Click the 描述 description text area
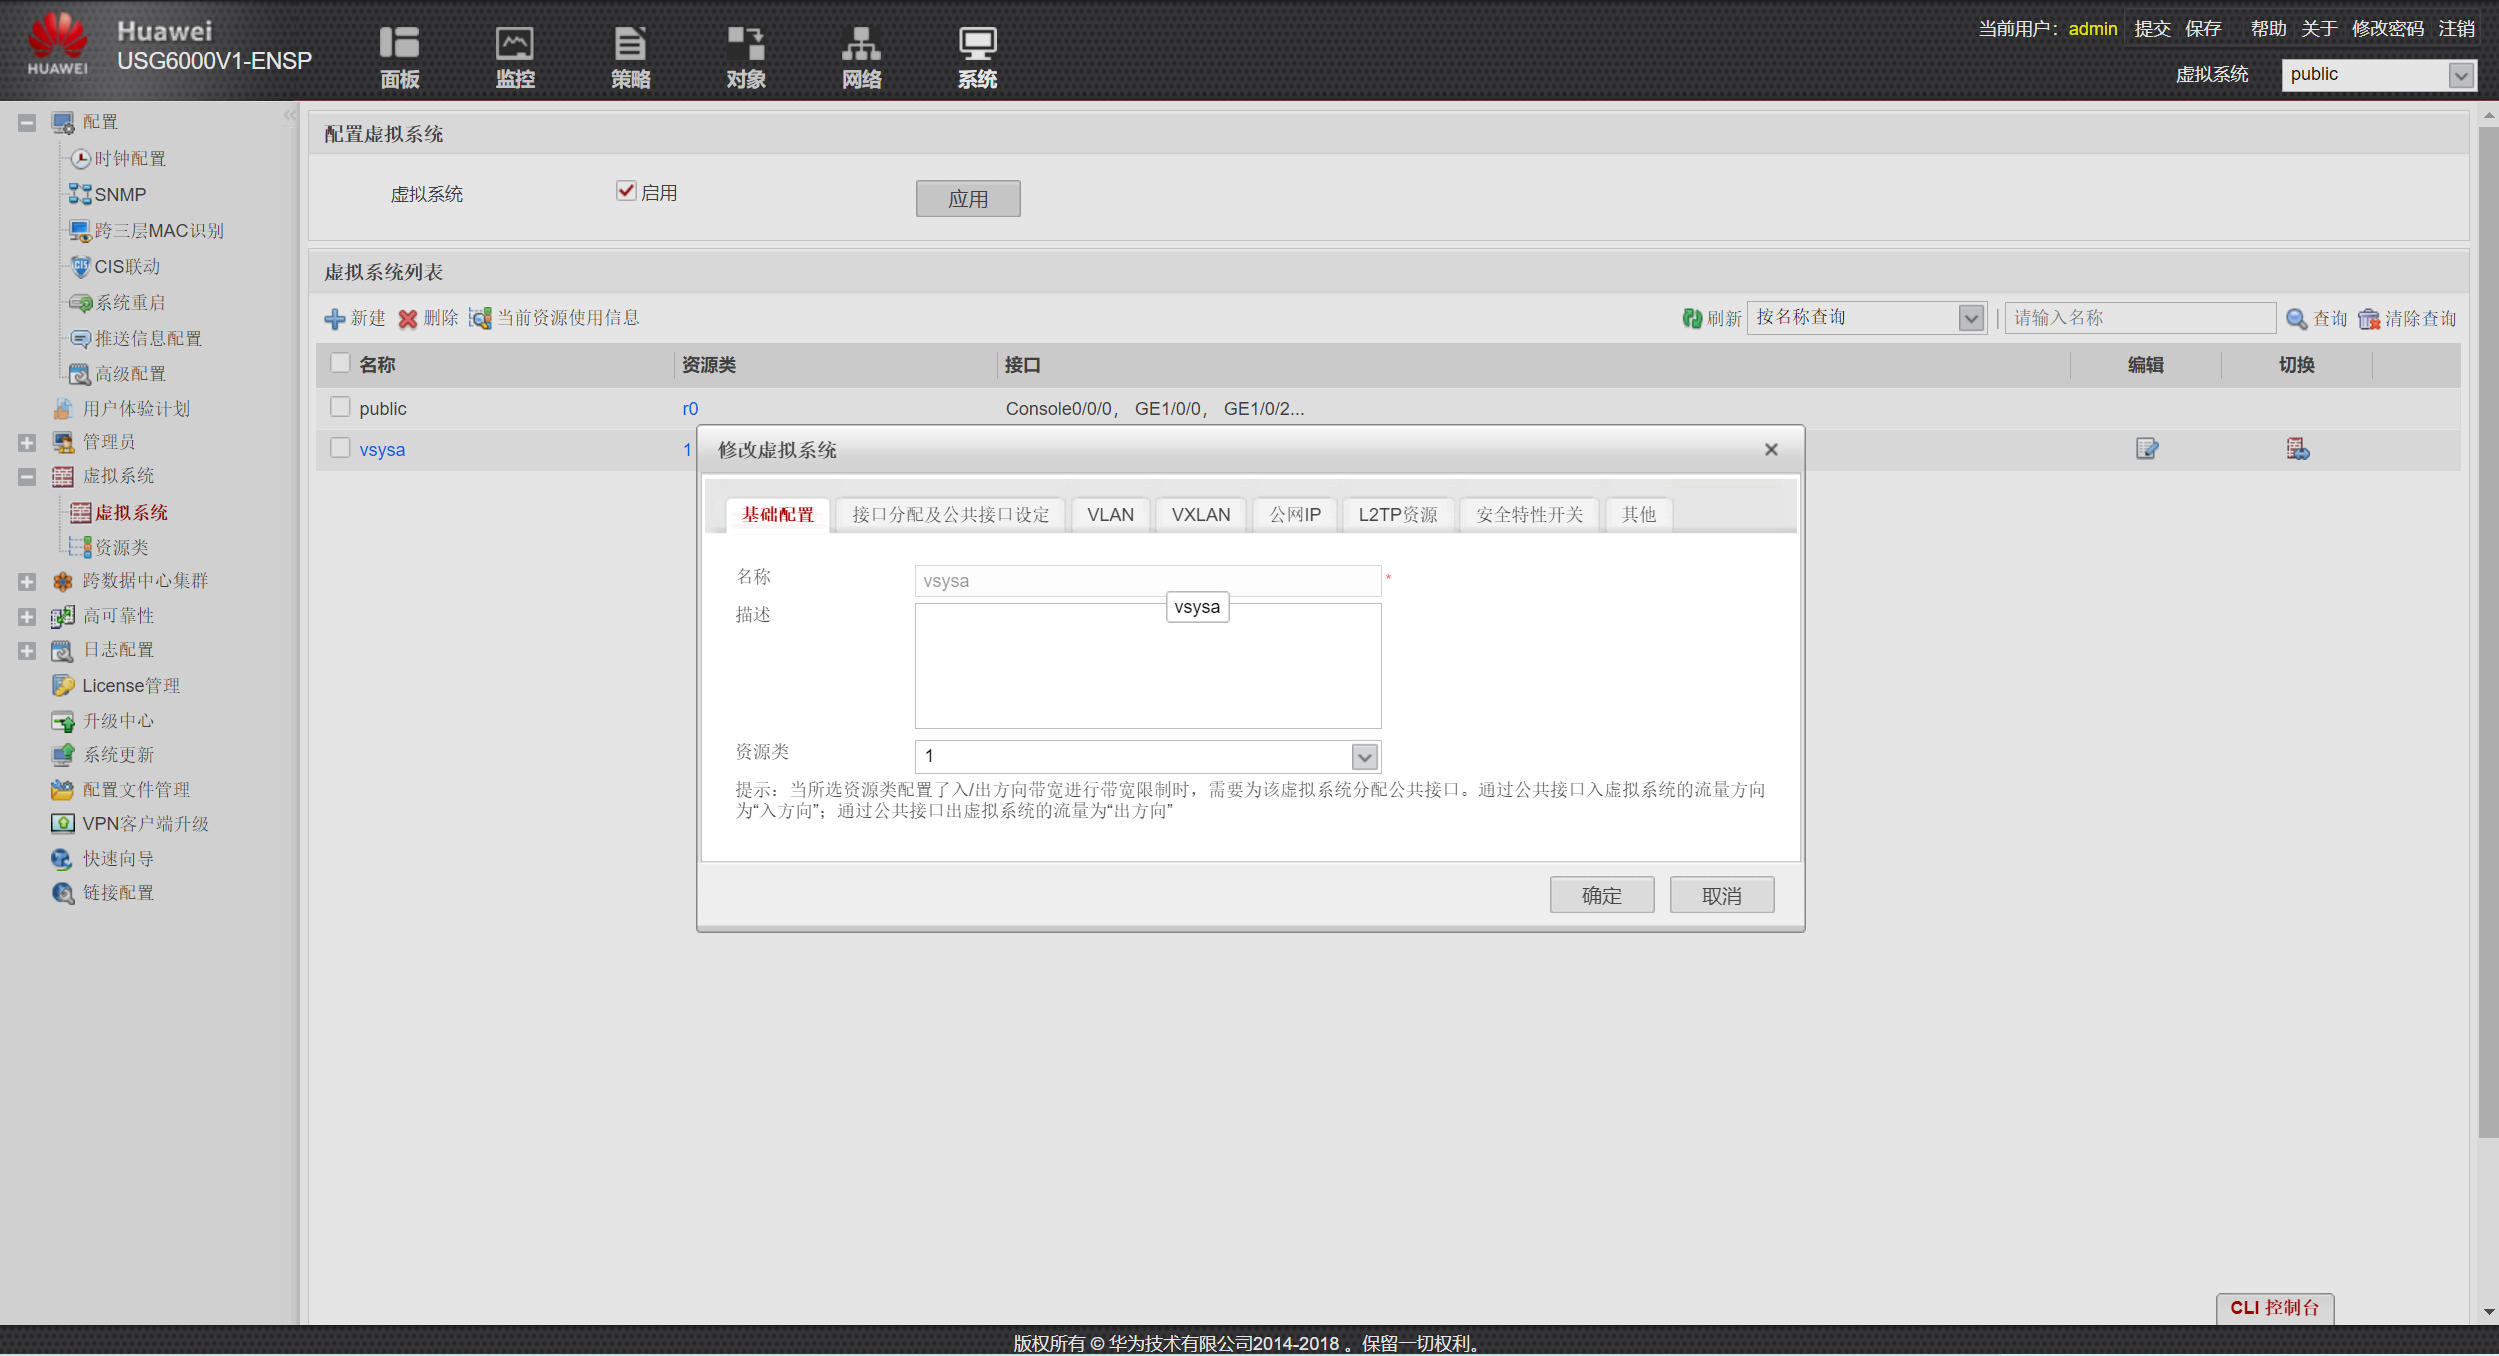 (x=1147, y=670)
